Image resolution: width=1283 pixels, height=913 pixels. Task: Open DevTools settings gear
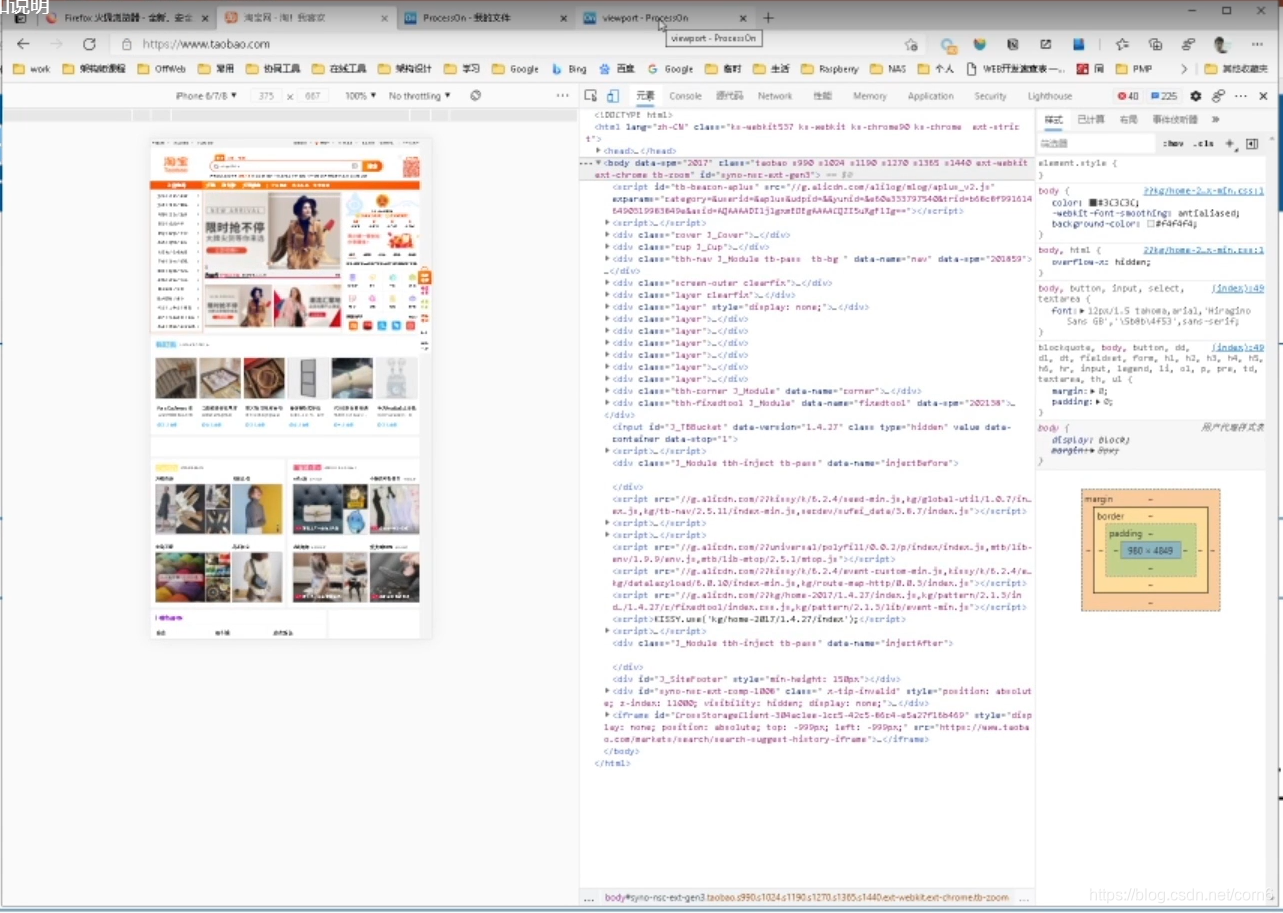[x=1195, y=96]
